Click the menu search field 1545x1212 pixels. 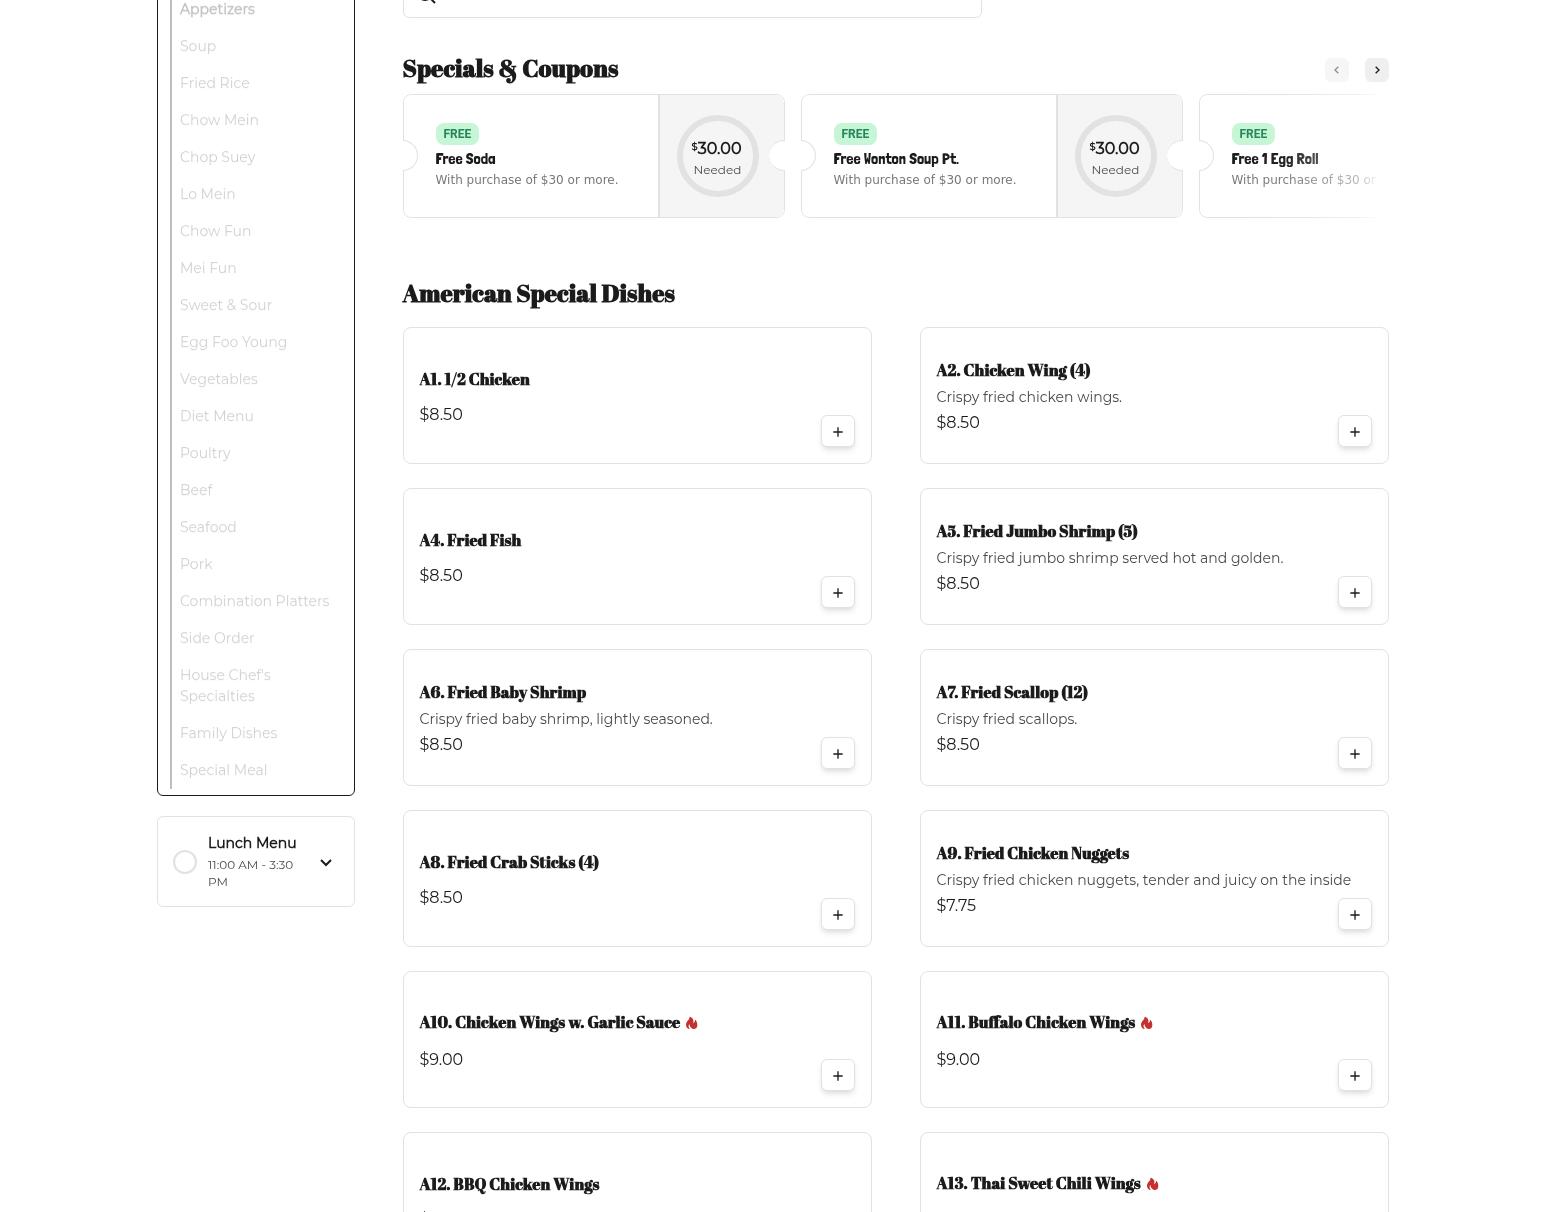click(692, 6)
